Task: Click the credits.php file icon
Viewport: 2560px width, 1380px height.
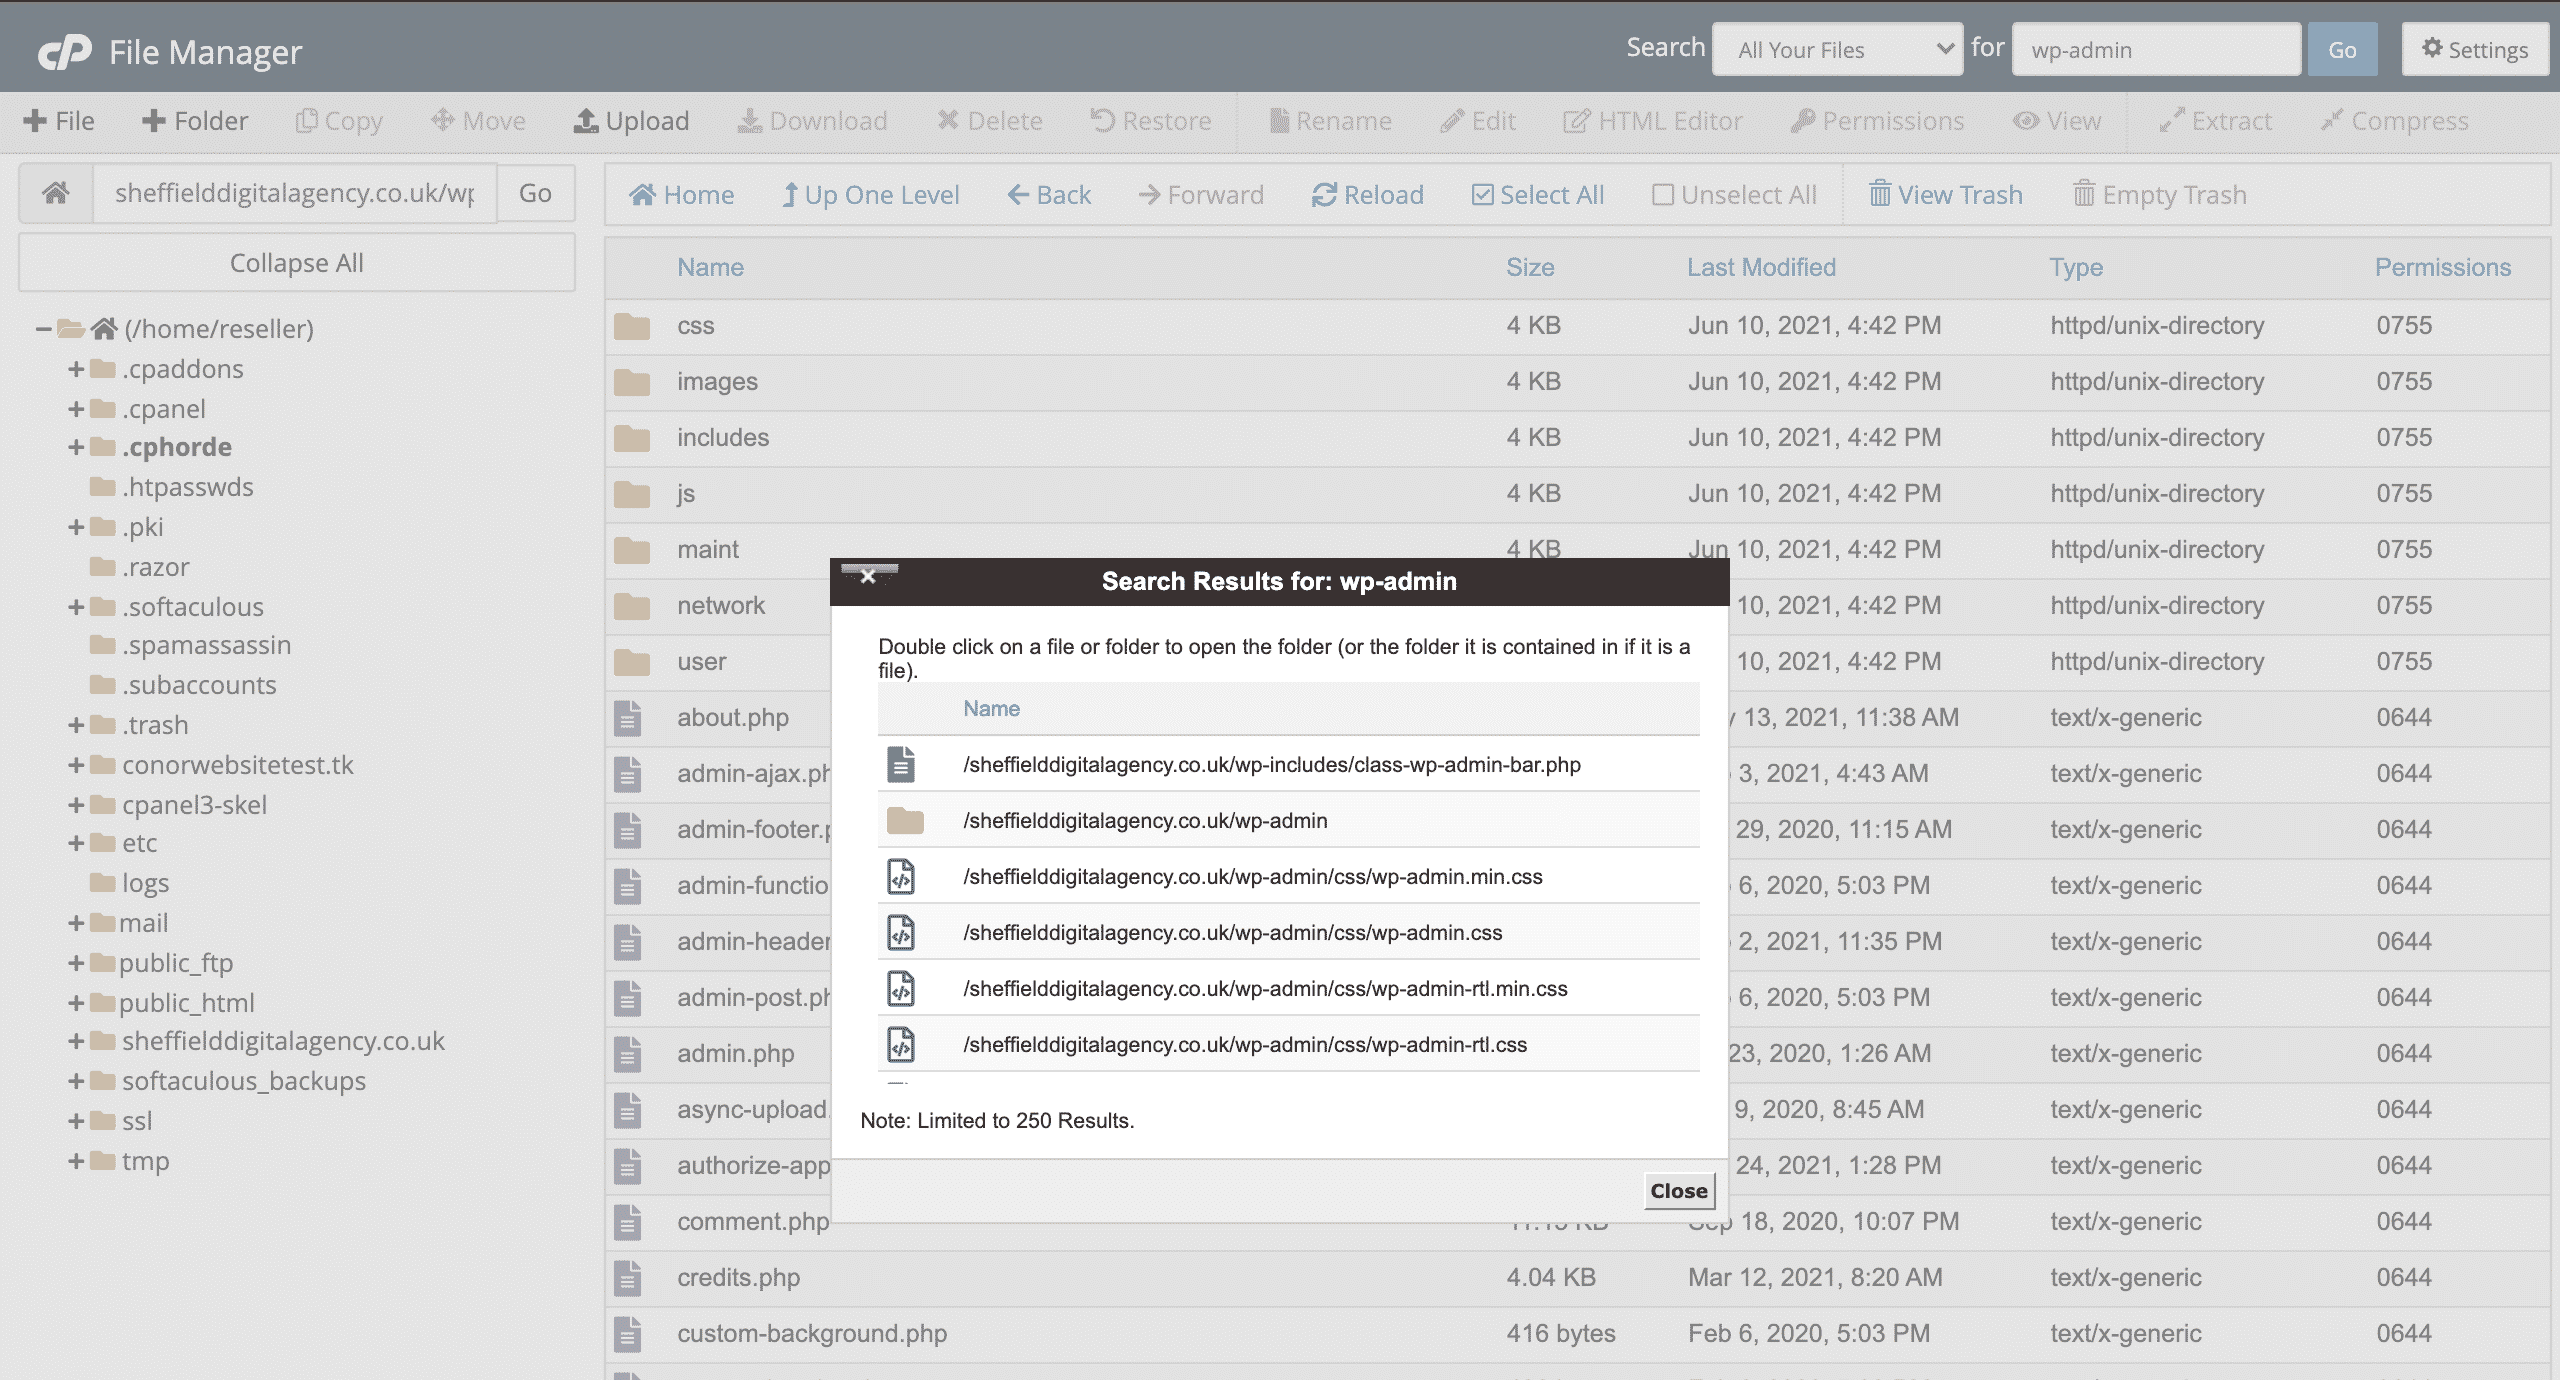Action: pos(628,1278)
